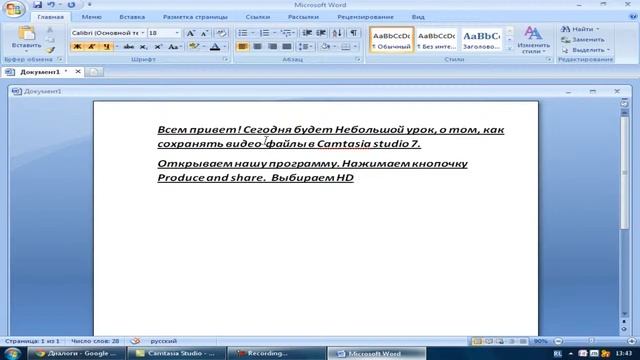Open the font name dropdown (Calibri)
This screenshot has height=360, width=640.
142,33
